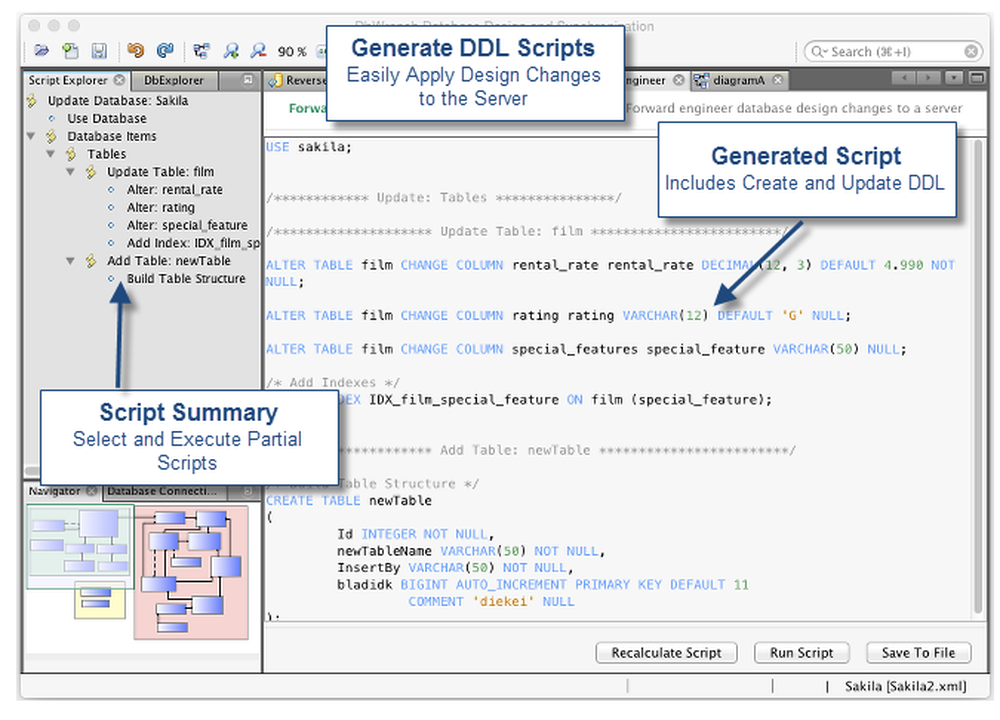1000x720 pixels.
Task: Close the diagramA tab
Action: point(777,80)
